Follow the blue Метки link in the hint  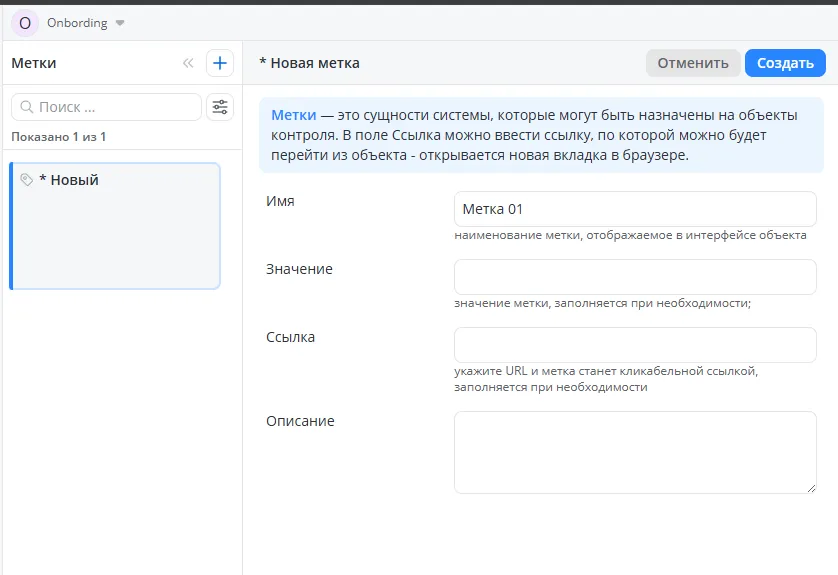pyautogui.click(x=294, y=115)
